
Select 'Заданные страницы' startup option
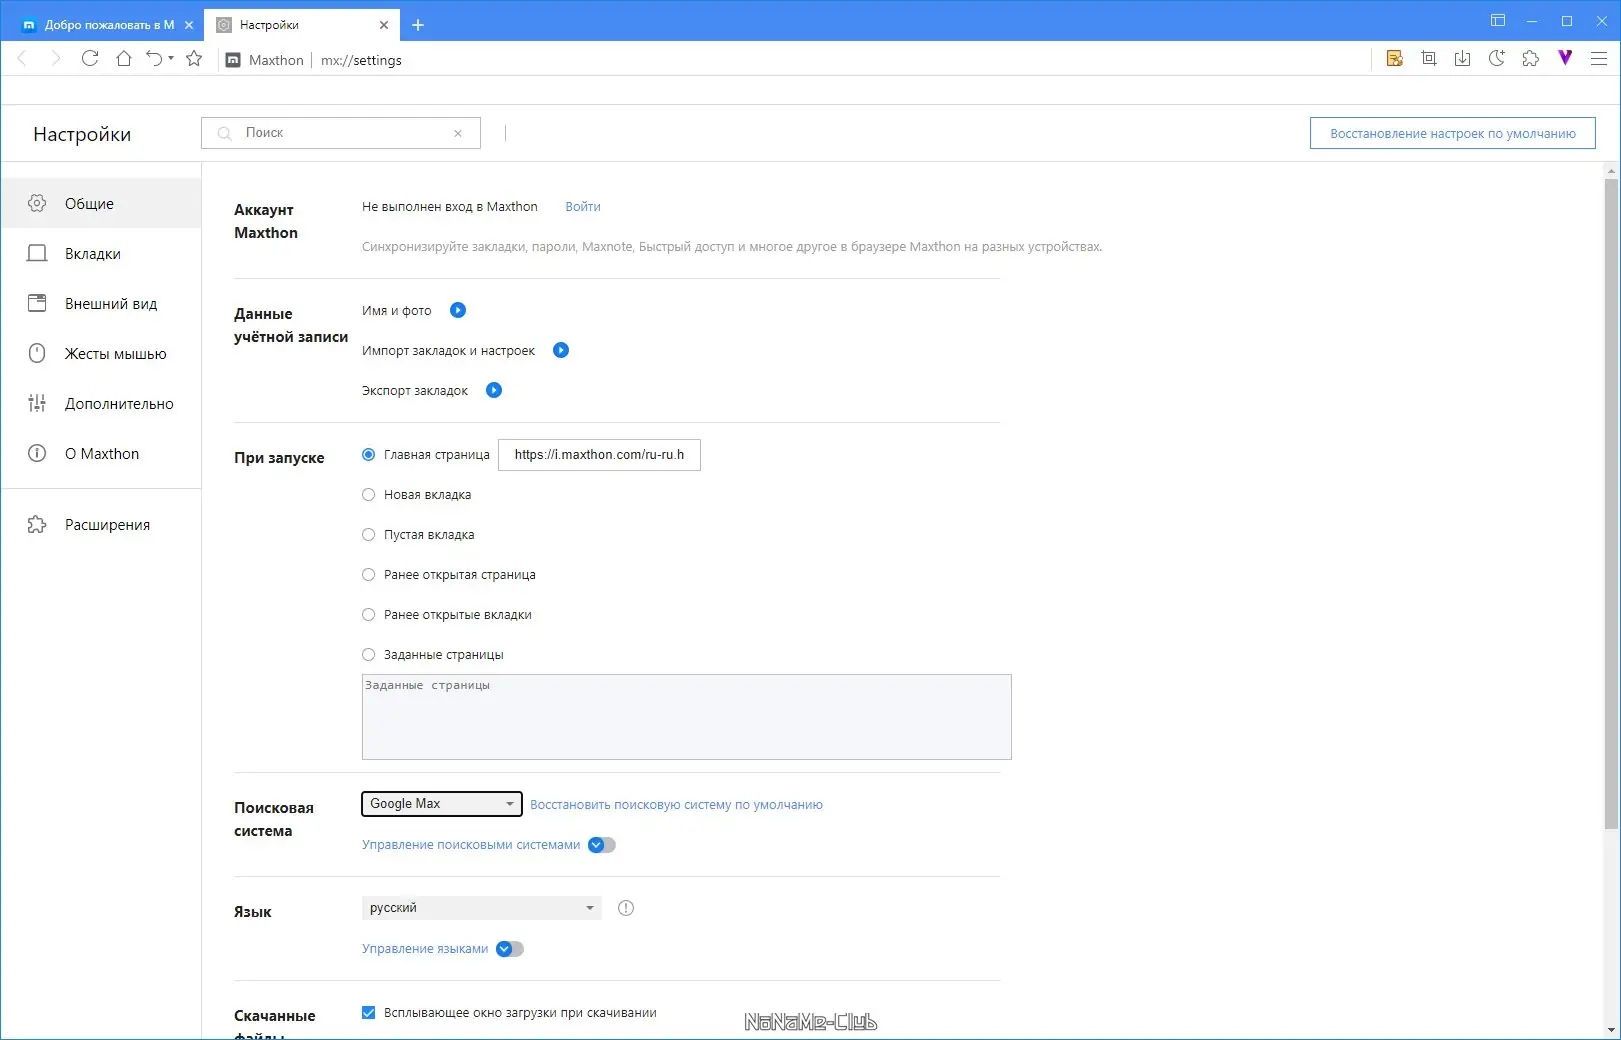[x=368, y=654]
